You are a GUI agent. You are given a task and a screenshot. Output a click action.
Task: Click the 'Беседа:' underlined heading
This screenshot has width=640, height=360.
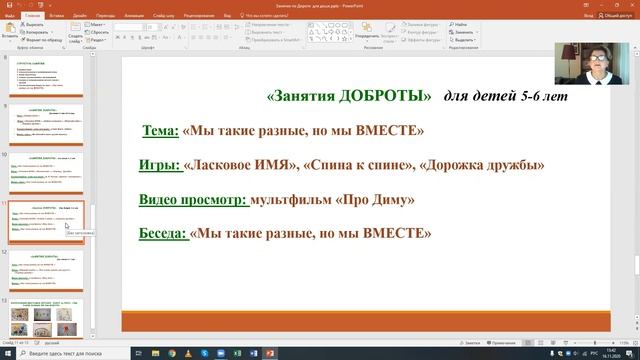[x=164, y=233]
